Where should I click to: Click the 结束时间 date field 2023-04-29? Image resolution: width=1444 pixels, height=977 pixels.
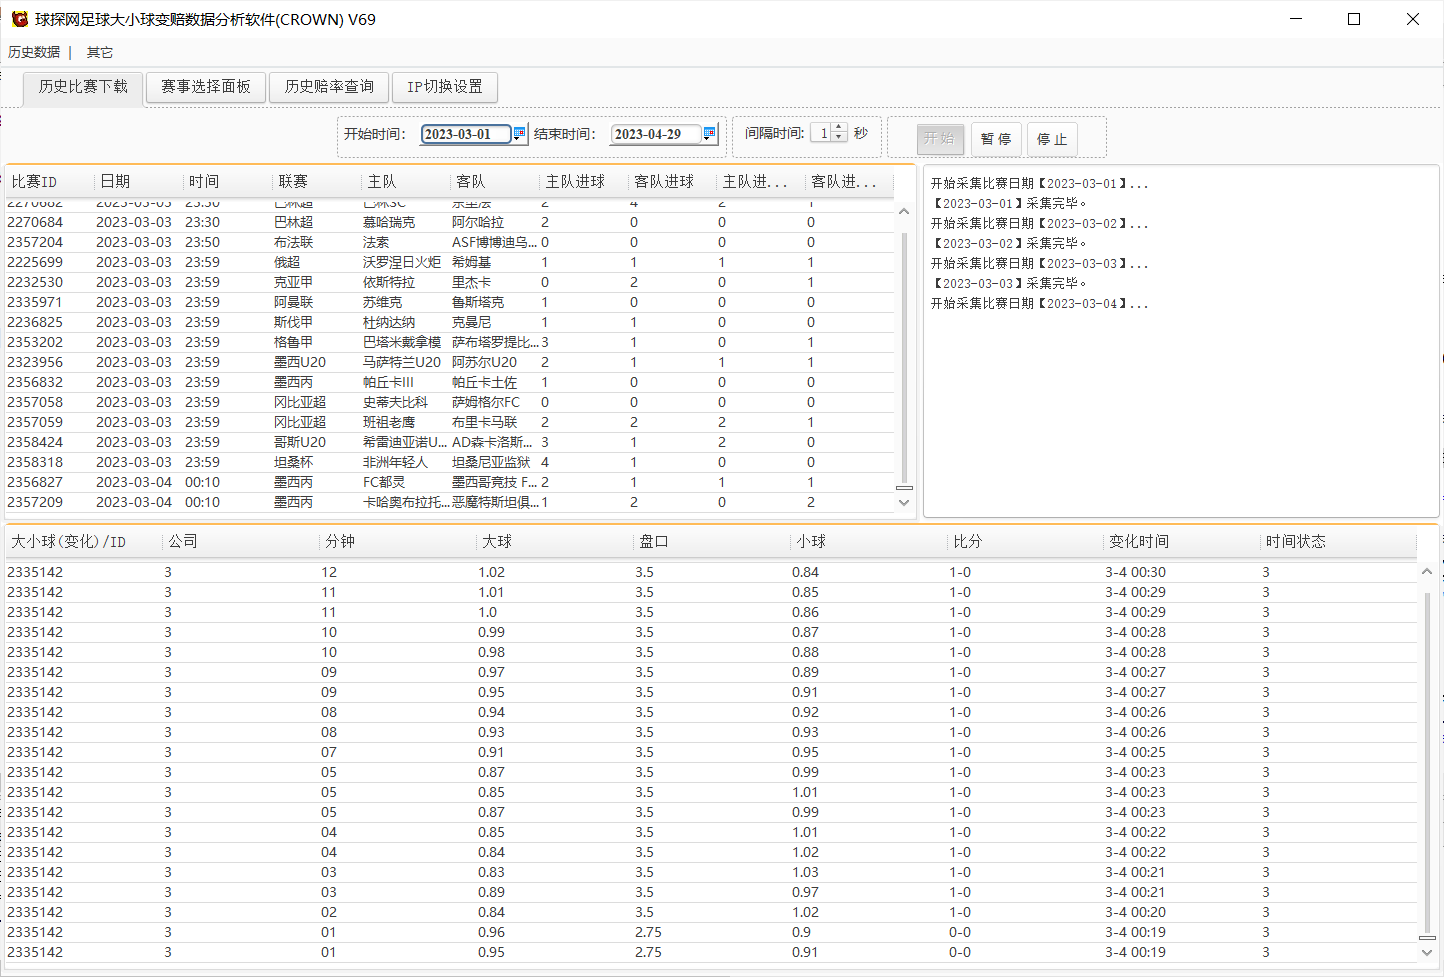point(656,134)
